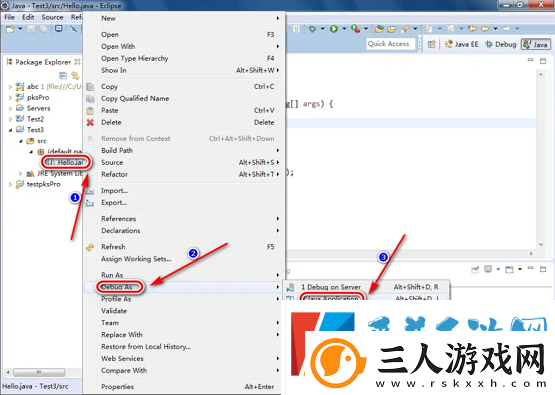Image resolution: width=555 pixels, height=395 pixels.
Task: Open the Team submenu
Action: click(x=183, y=323)
